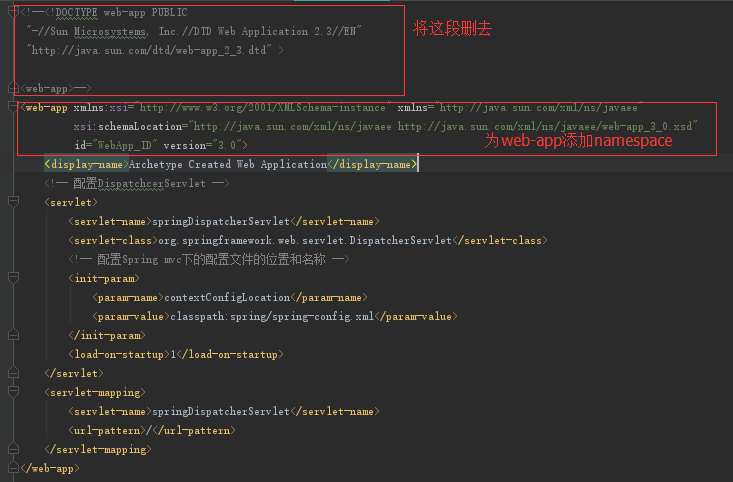733x482 pixels.
Task: Click the id value 'WebApp_ID'
Action: click(x=125, y=145)
